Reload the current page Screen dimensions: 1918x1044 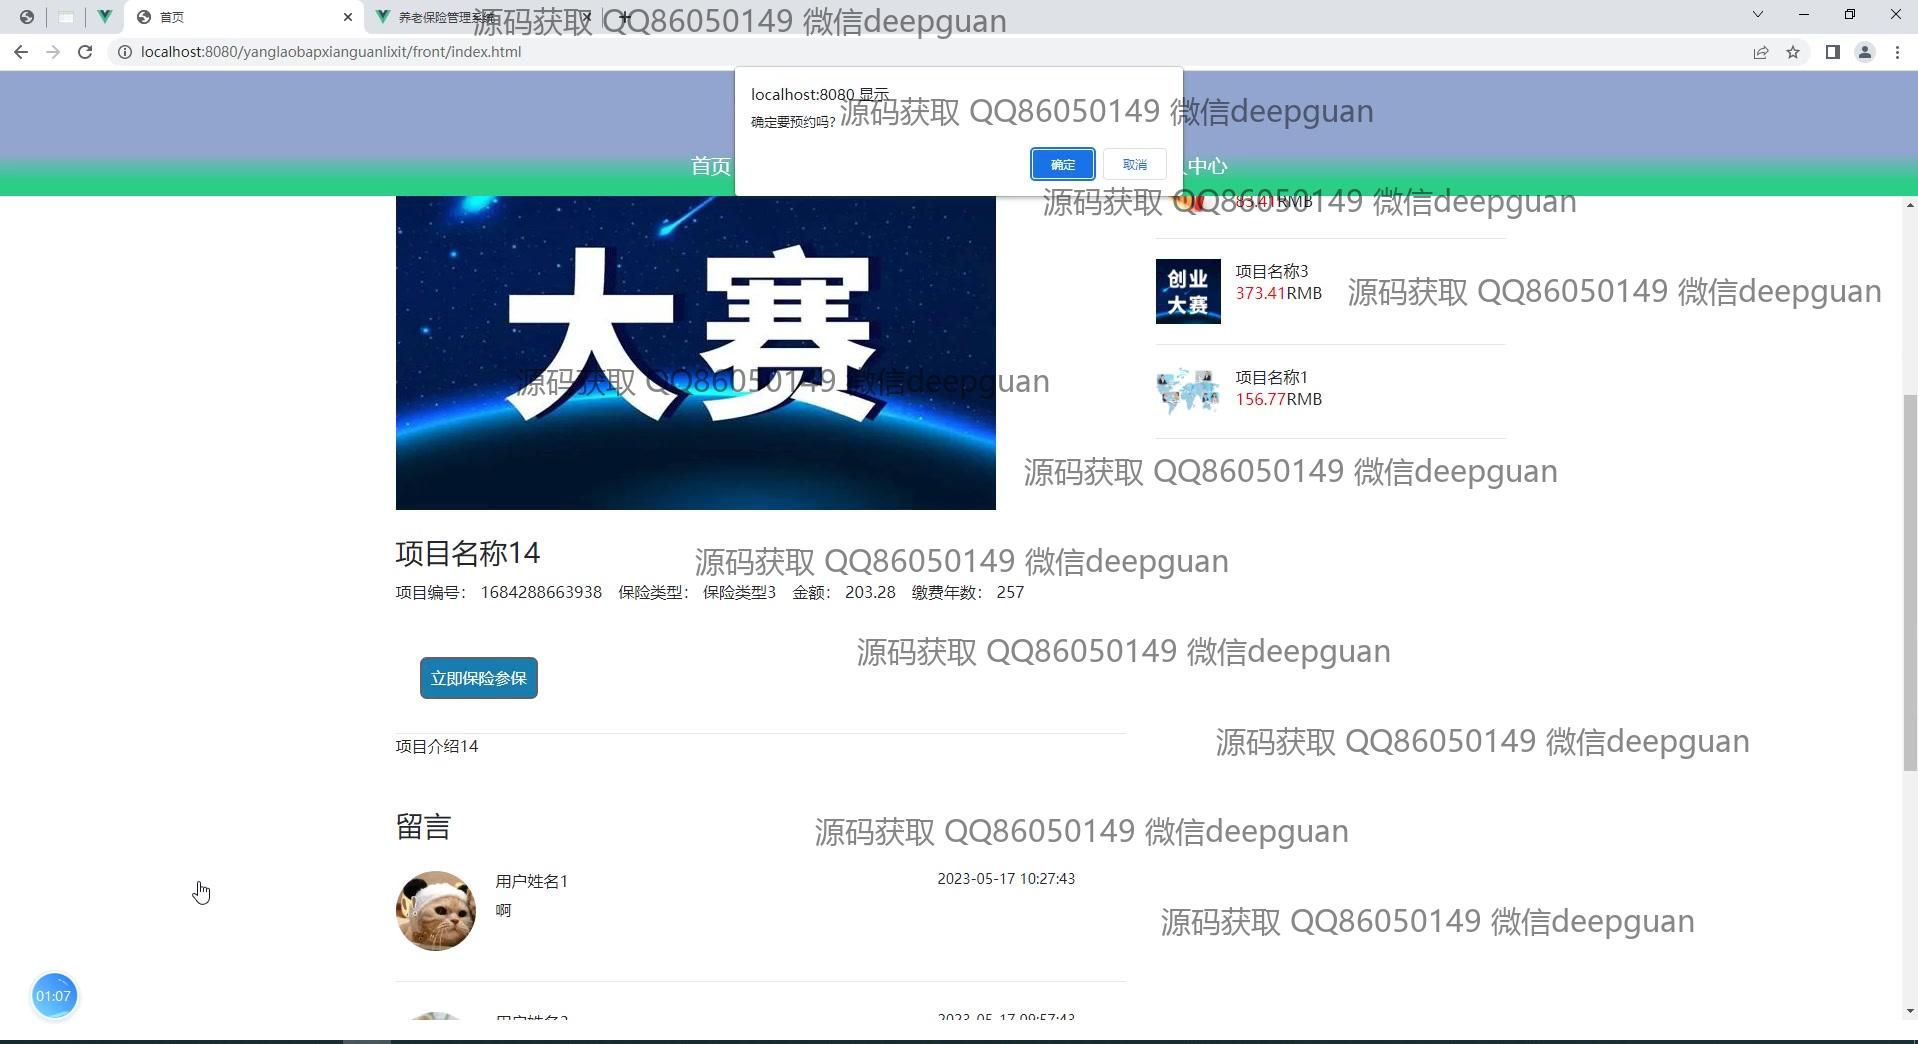(x=85, y=52)
